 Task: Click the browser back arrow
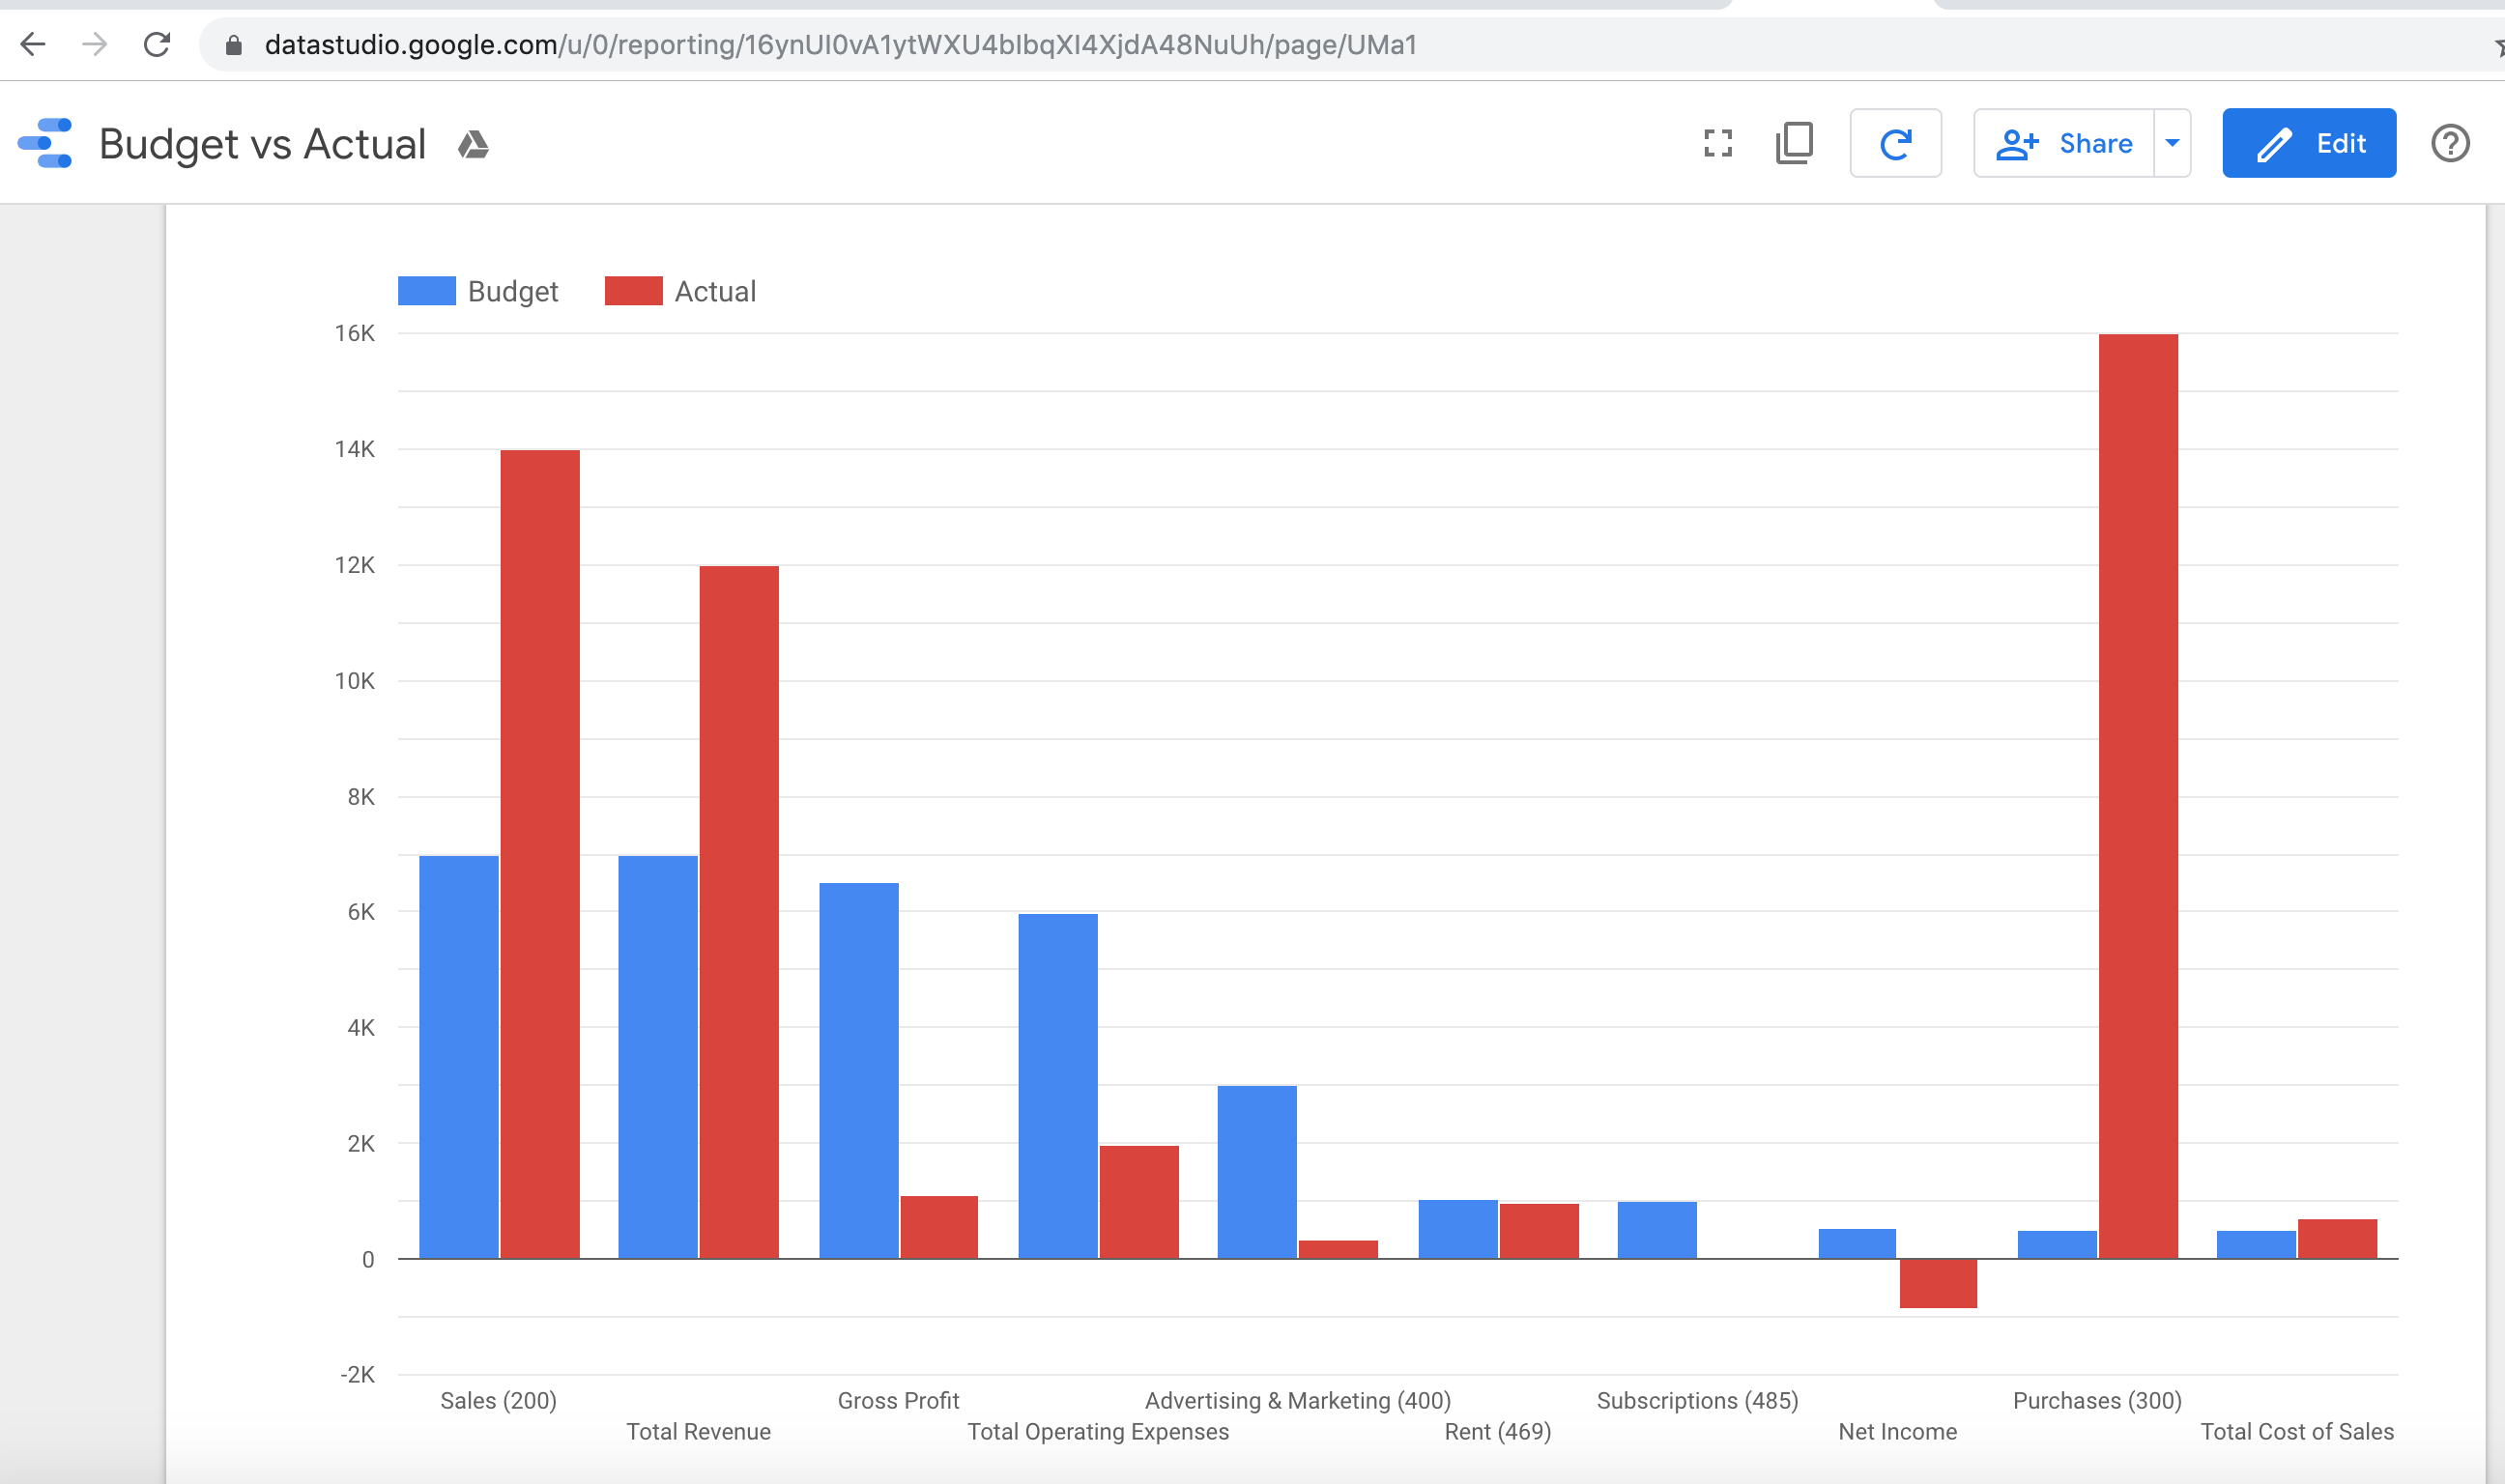tap(33, 45)
